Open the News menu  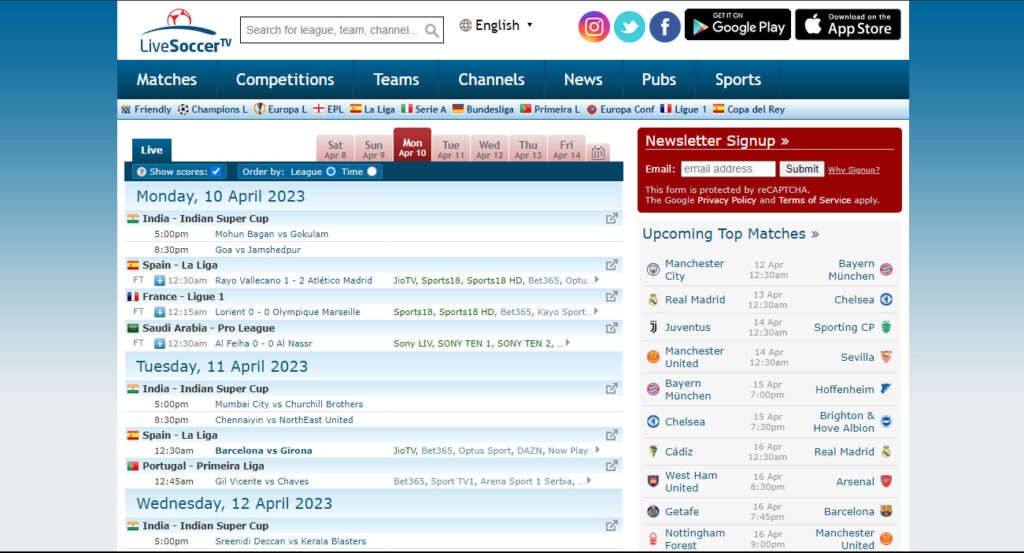point(583,80)
